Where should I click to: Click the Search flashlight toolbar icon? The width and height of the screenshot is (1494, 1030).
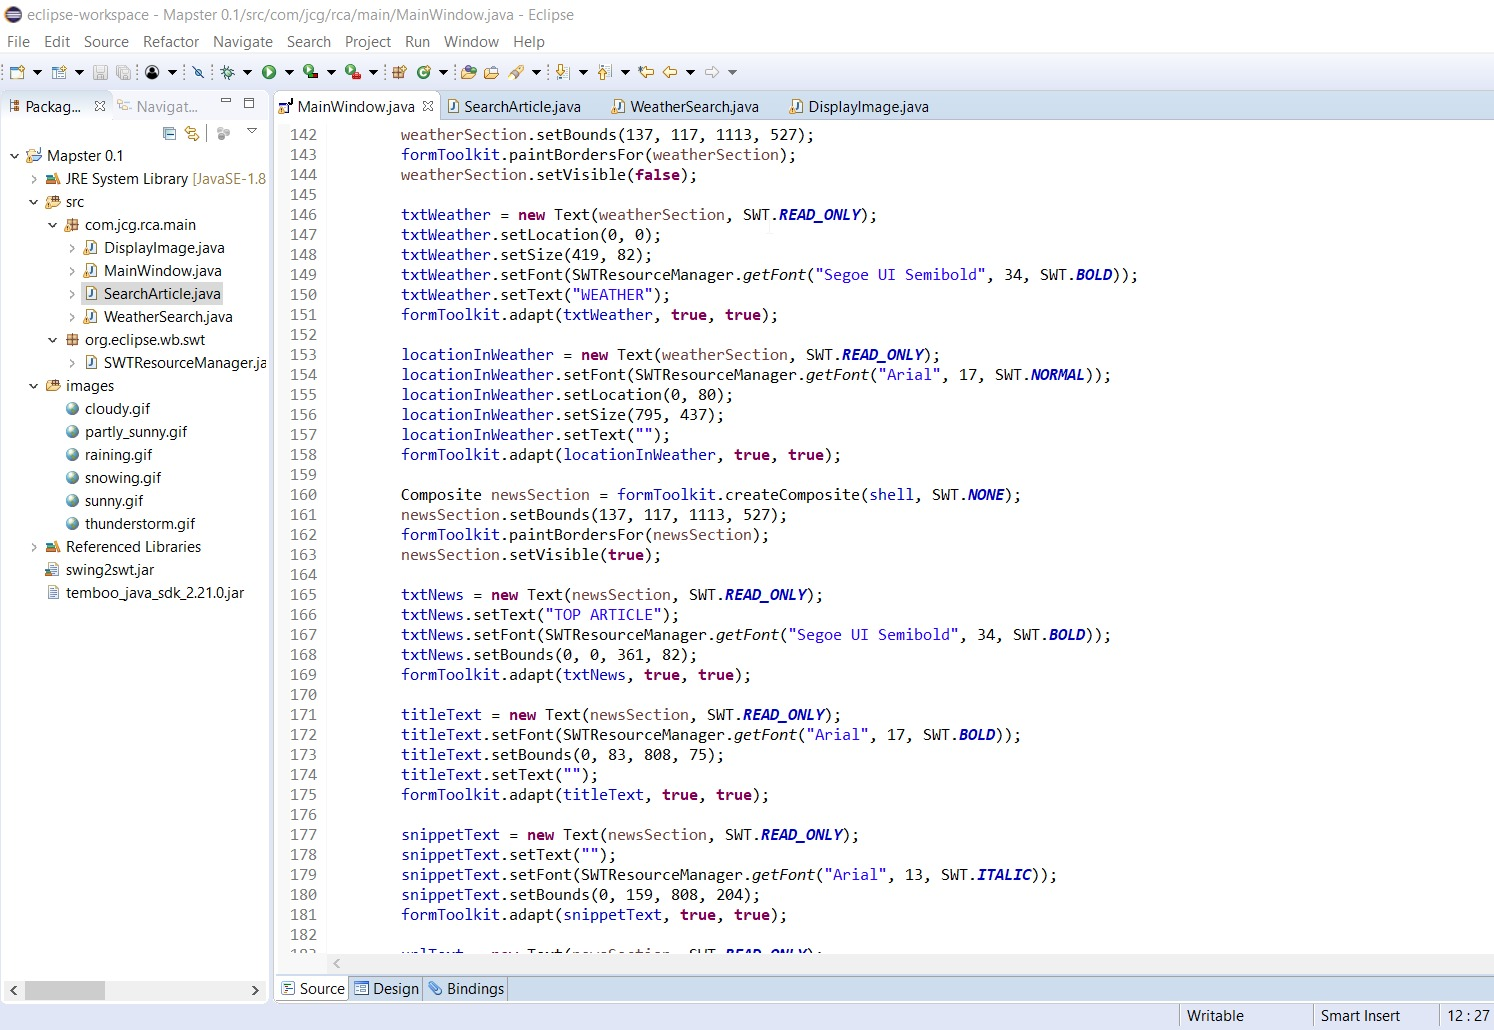coord(515,72)
